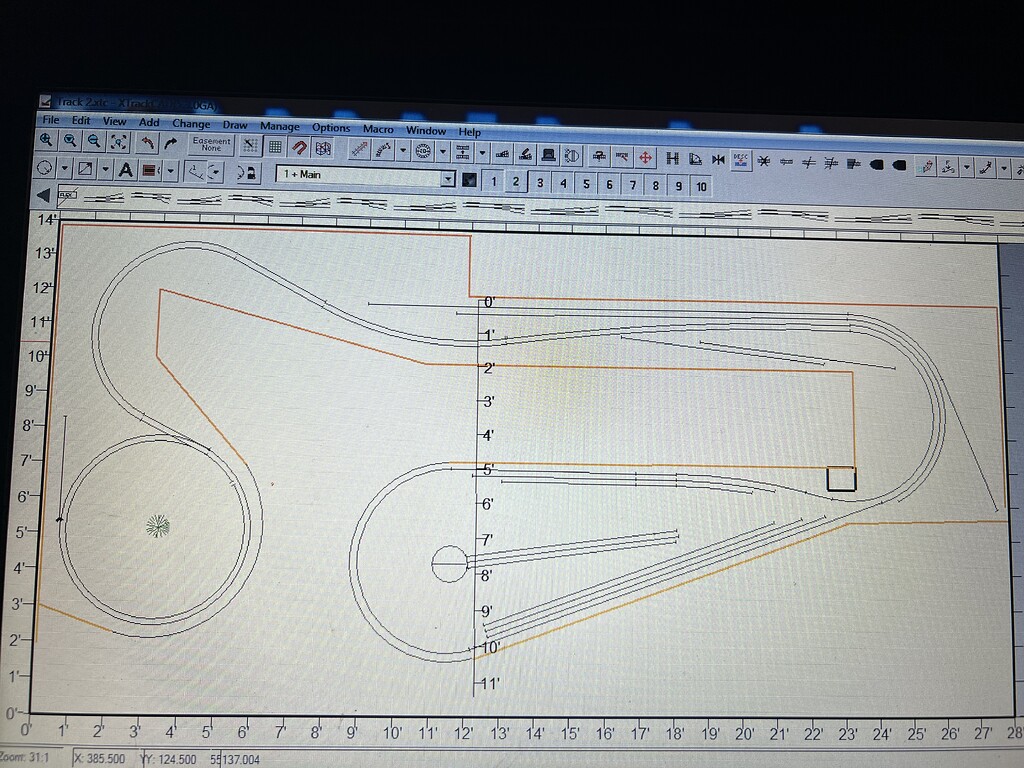Toggle layer 2 visibility button
The height and width of the screenshot is (768, 1024).
point(517,182)
